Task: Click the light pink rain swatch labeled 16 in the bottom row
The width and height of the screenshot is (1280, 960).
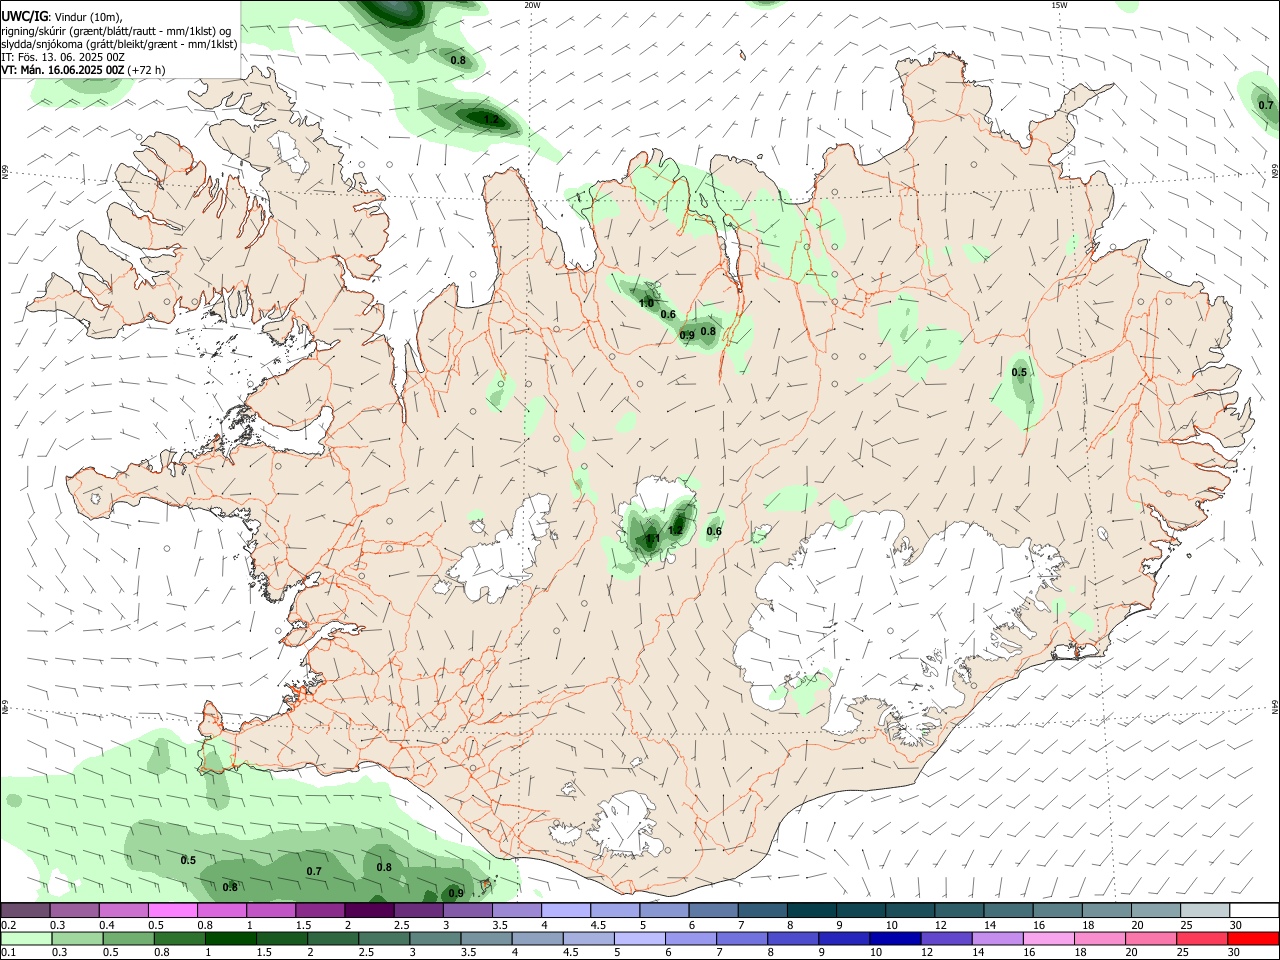Action: 1048,939
